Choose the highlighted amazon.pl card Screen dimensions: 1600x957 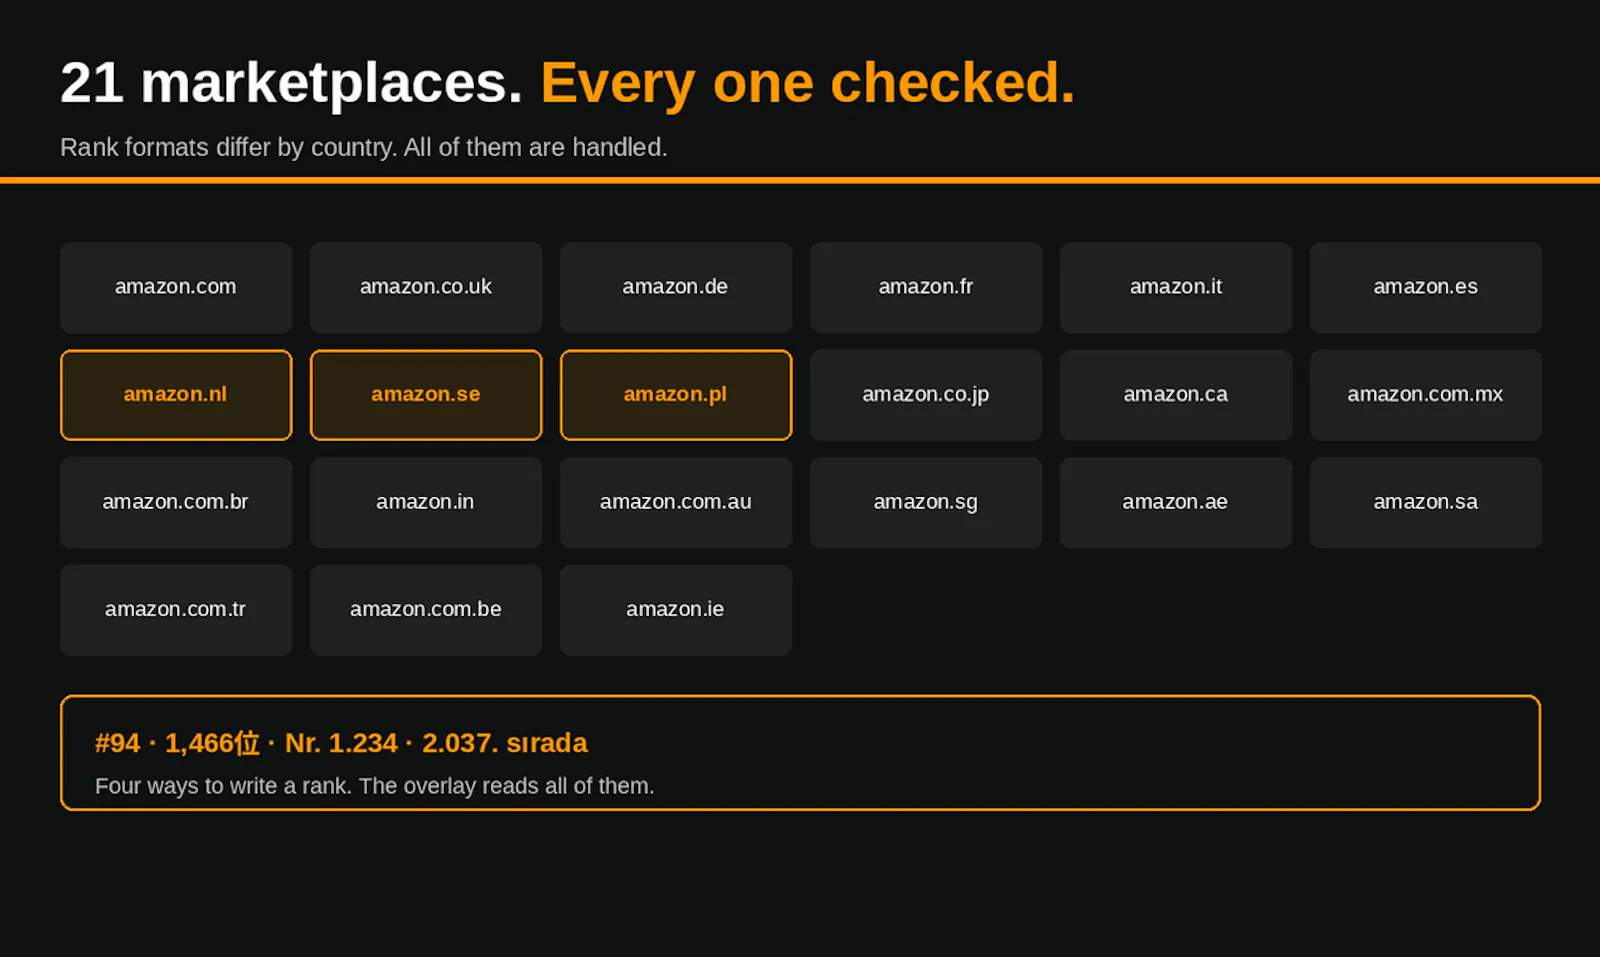[x=676, y=395]
